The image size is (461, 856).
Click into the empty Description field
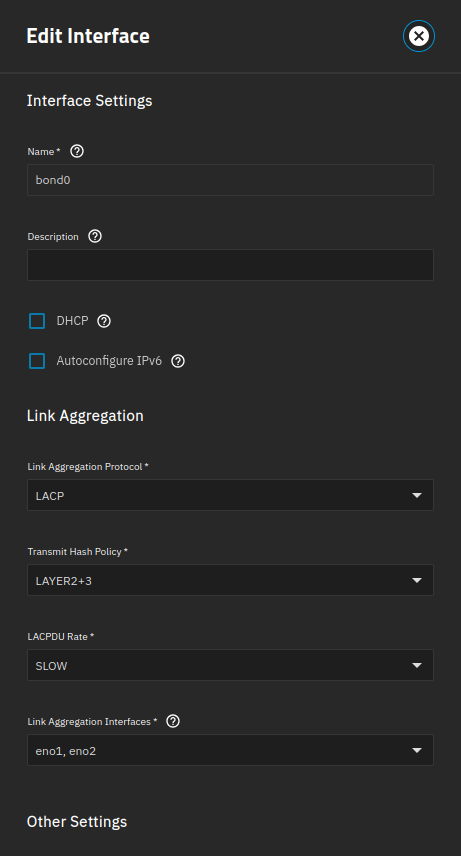pos(230,265)
